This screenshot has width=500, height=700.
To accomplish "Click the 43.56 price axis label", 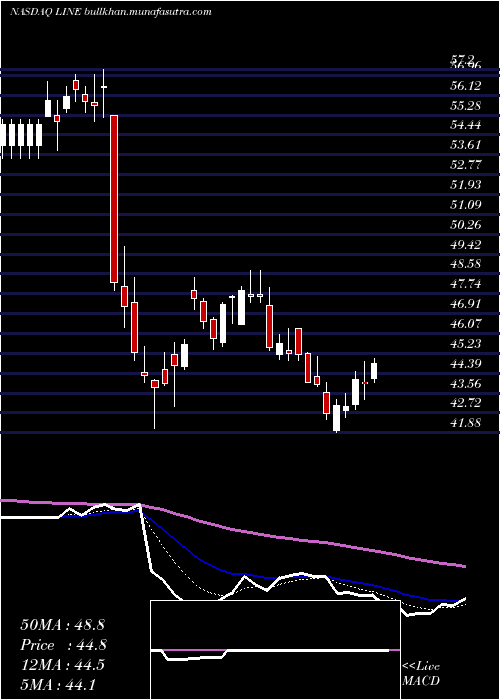I will pos(466,383).
